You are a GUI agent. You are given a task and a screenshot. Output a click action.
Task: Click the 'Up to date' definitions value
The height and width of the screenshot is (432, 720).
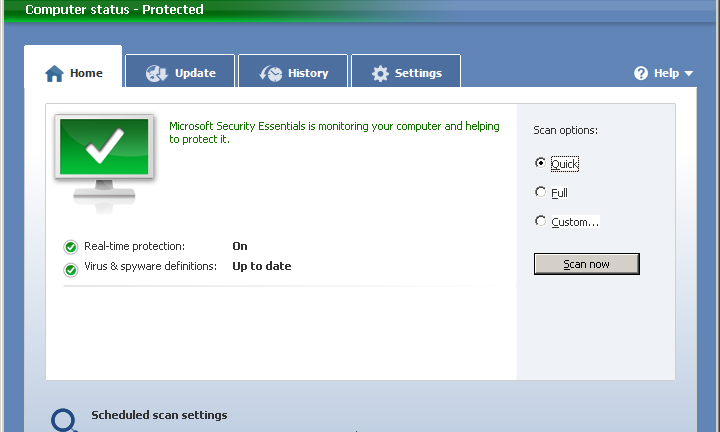pos(262,266)
